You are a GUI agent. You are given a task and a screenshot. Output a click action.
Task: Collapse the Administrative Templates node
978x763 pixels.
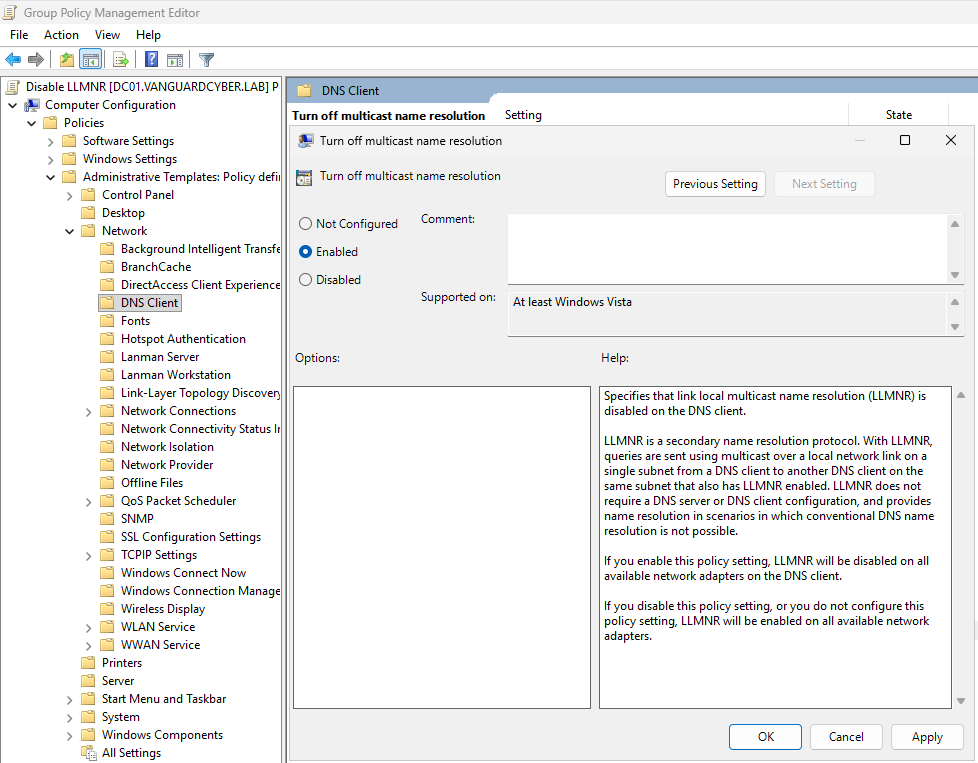[x=51, y=177]
